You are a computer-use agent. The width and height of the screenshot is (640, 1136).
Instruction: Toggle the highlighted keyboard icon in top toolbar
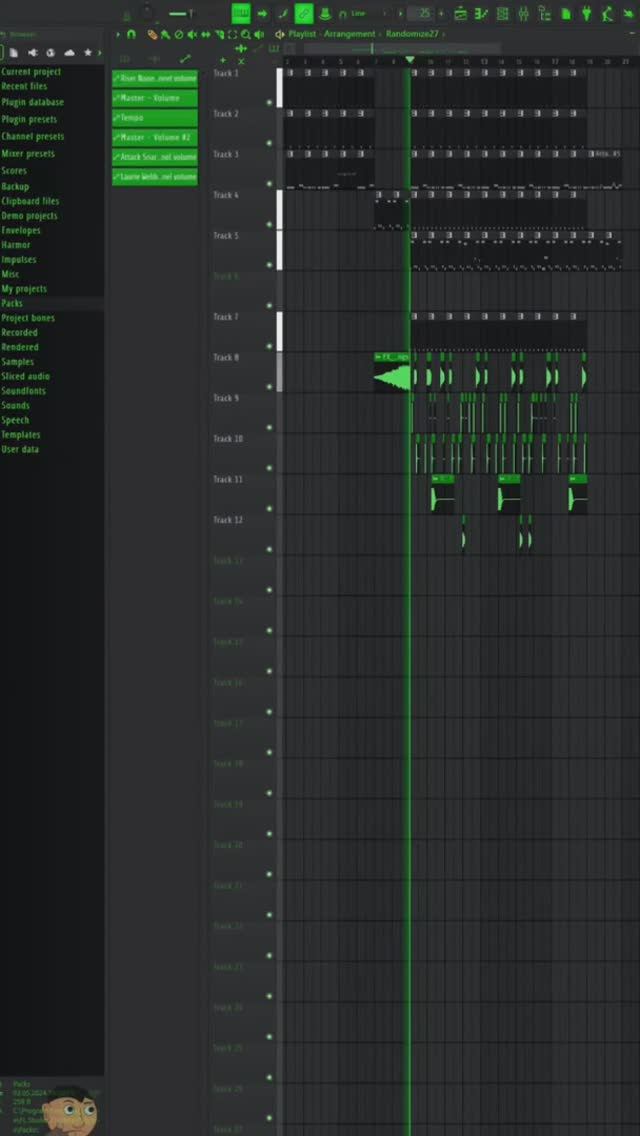(x=241, y=14)
